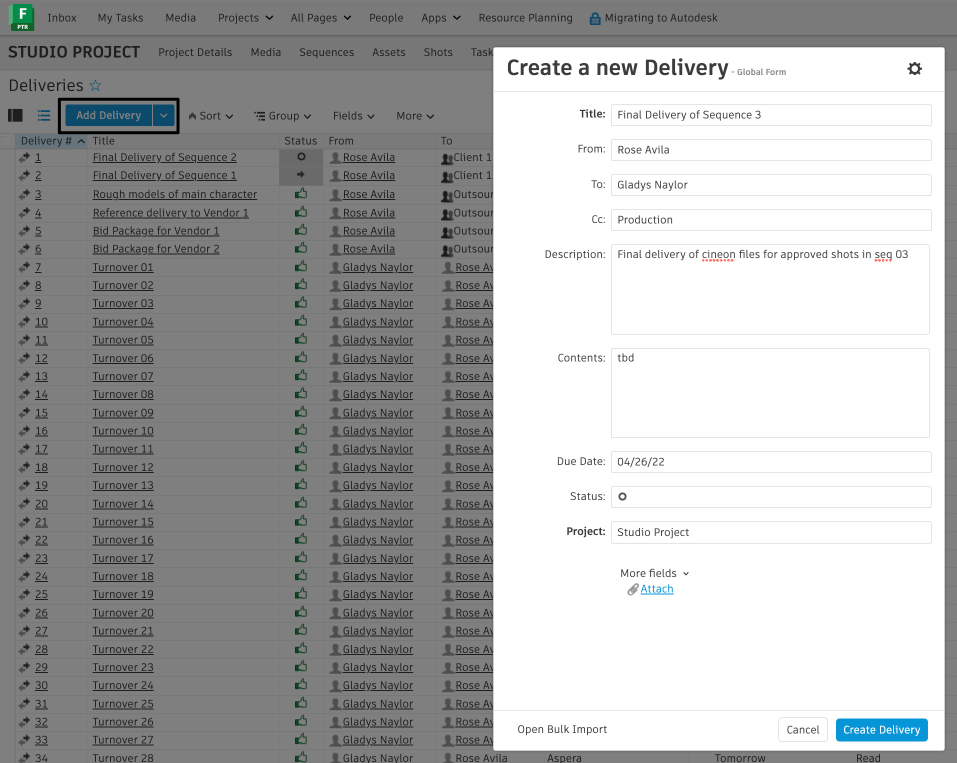Open the People page
Viewport: 957px width, 763px height.
pyautogui.click(x=386, y=18)
